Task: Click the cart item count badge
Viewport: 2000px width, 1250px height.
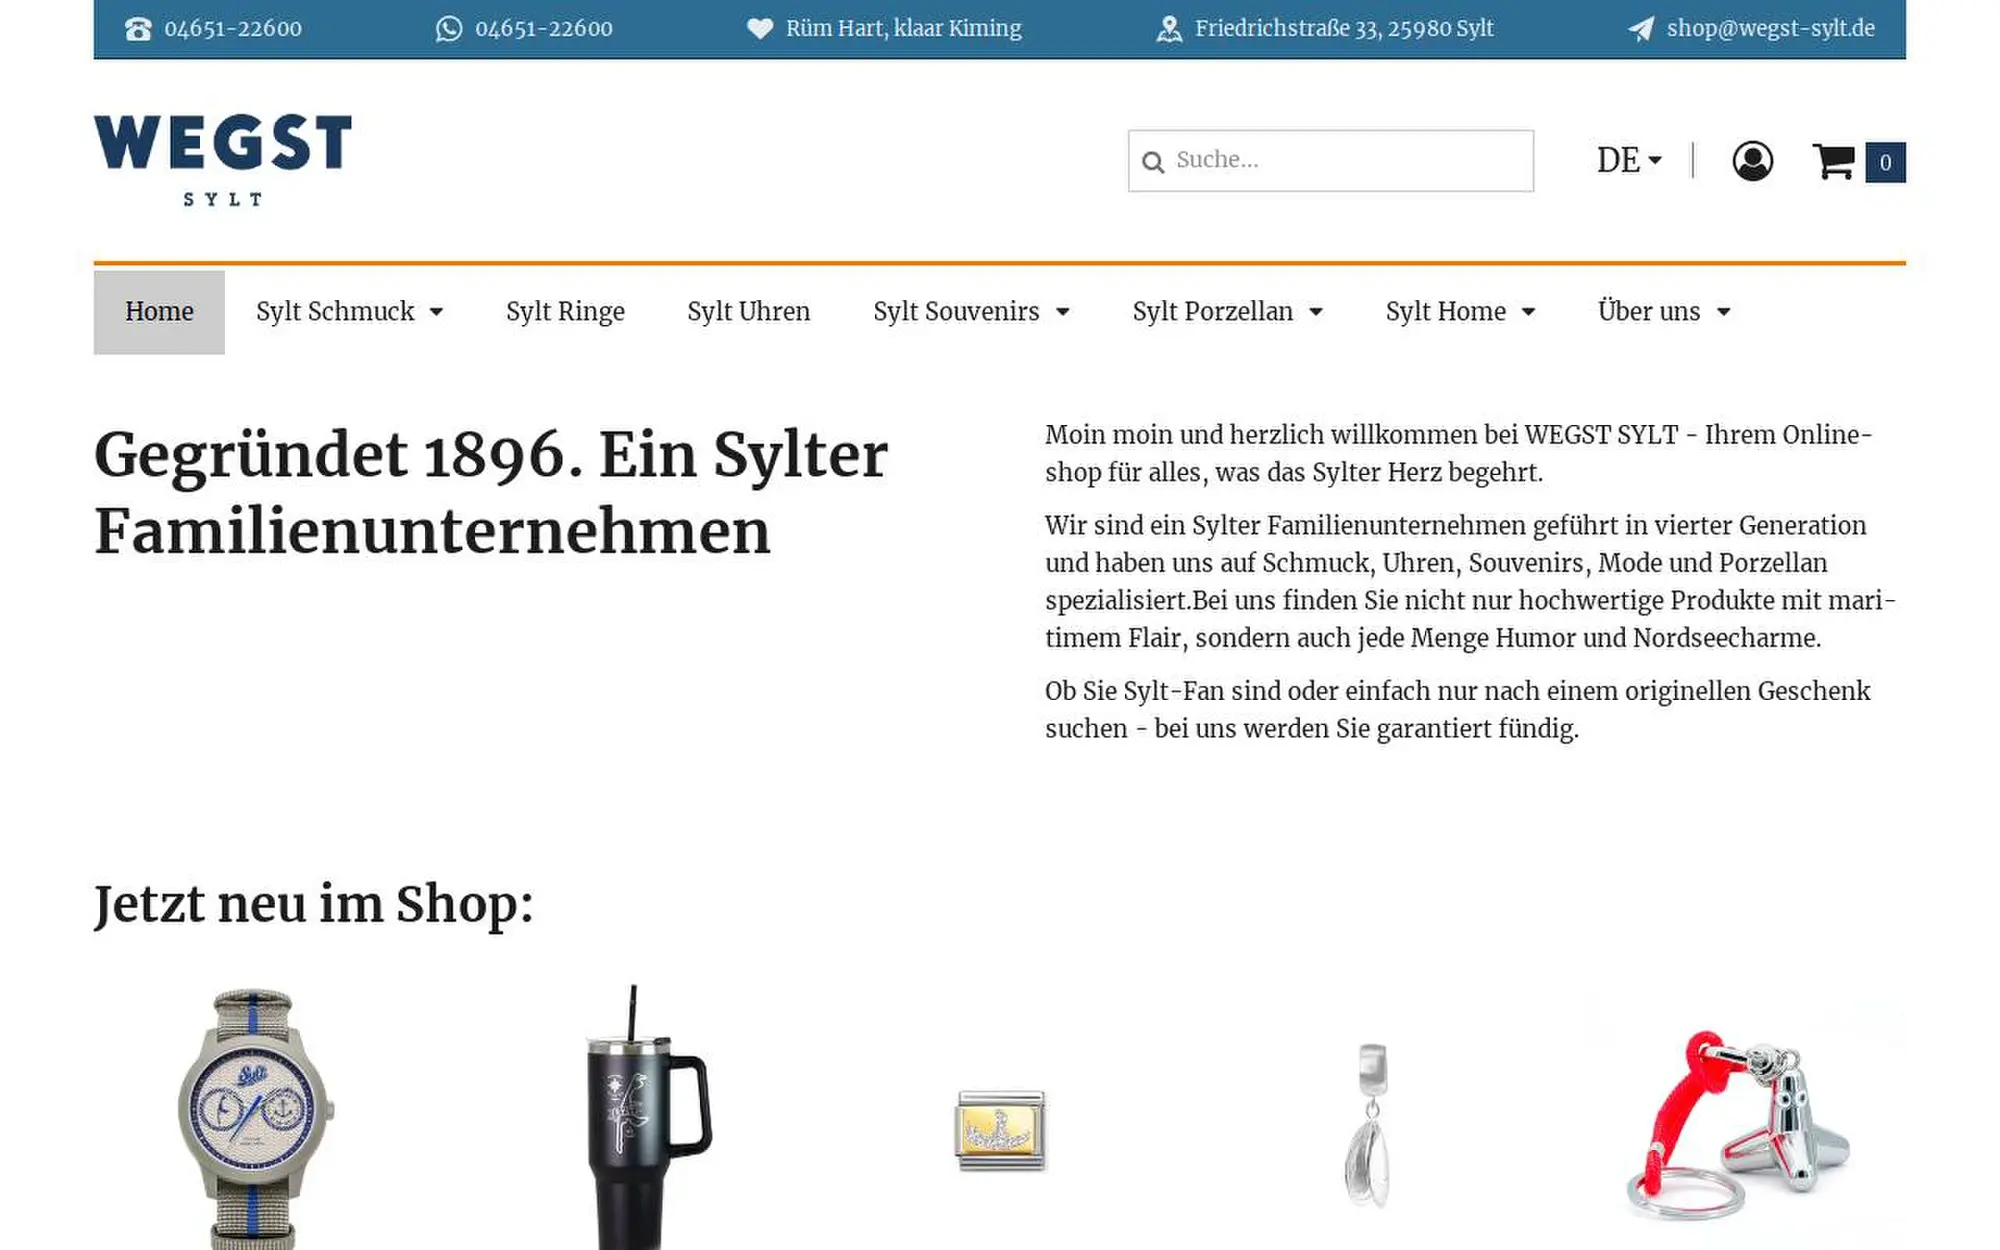Action: pos(1885,163)
